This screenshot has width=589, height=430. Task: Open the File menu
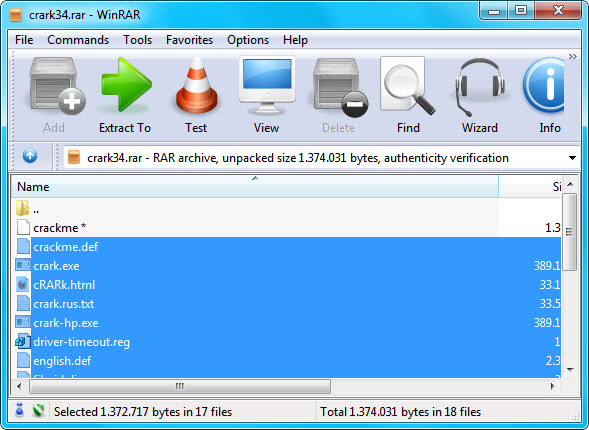point(24,39)
